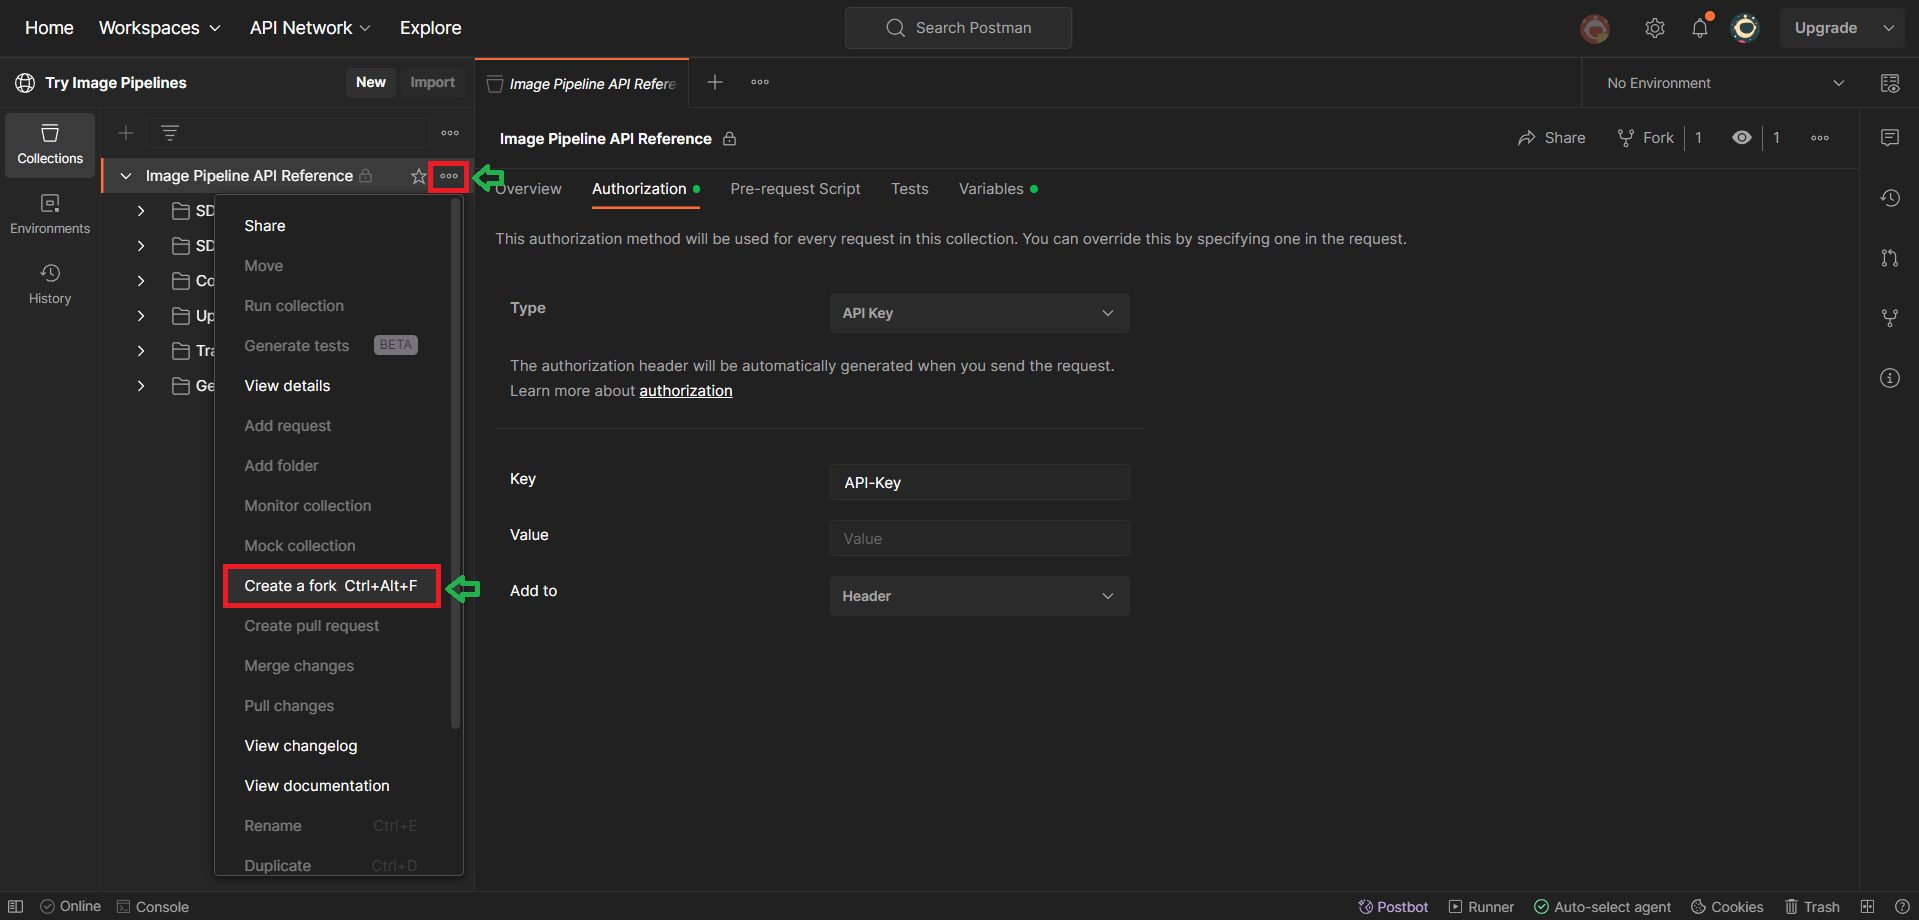Click the Share button in collection header

tap(1551, 138)
